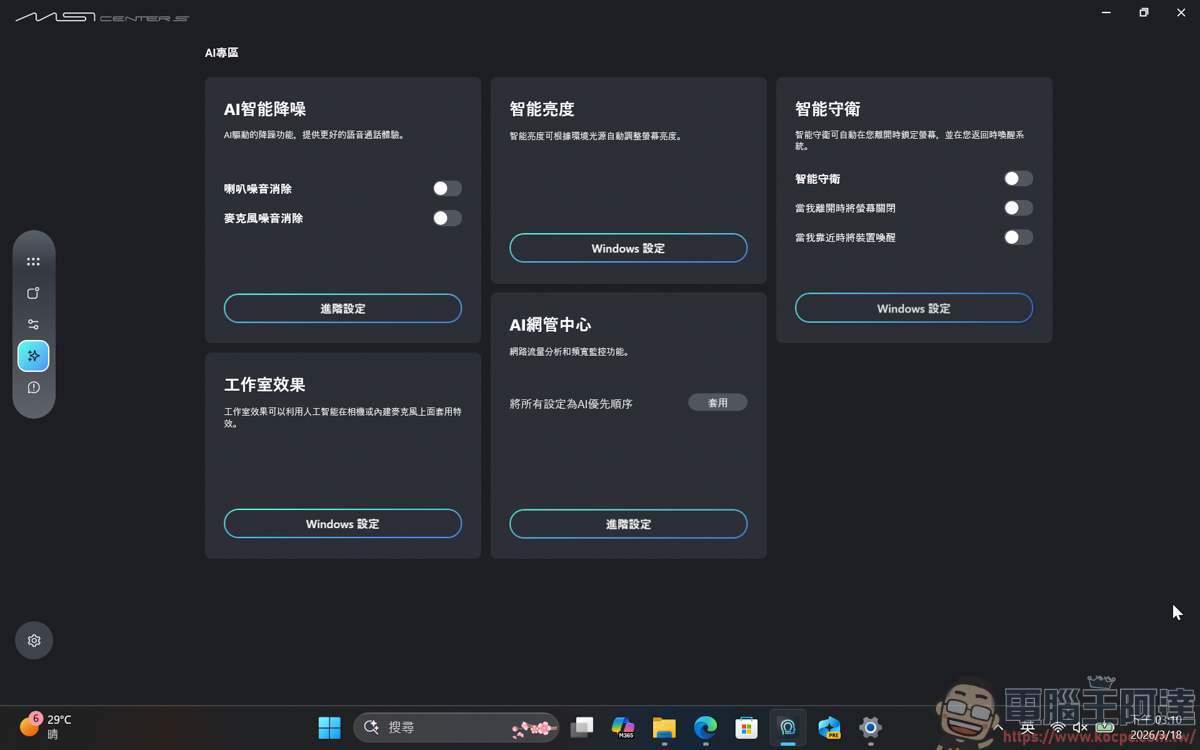This screenshot has height=750, width=1200.
Task: Expand hidden system tray icons chevron
Action: [998, 728]
